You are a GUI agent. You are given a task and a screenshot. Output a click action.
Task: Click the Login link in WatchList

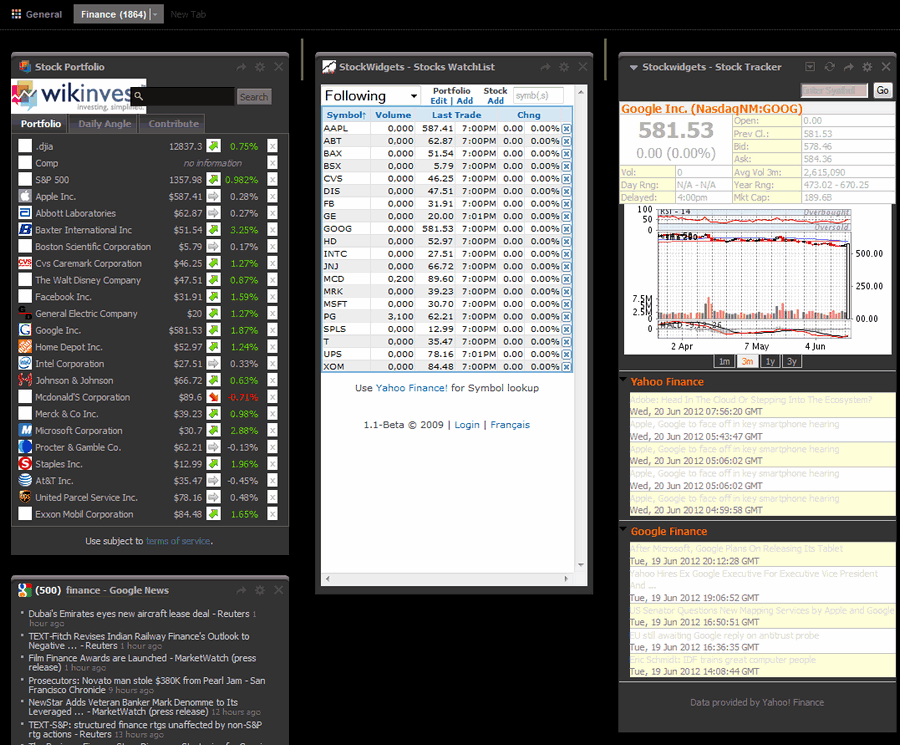tap(467, 425)
